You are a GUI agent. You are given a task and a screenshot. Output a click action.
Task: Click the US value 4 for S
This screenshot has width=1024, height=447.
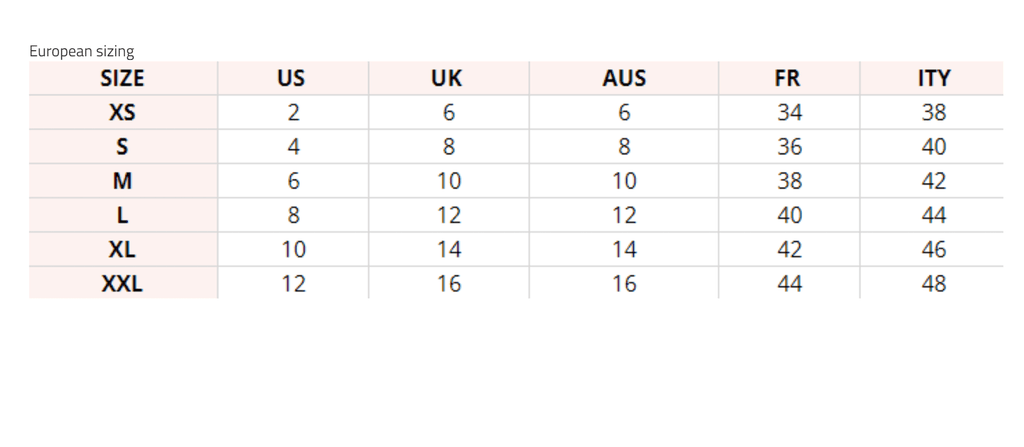coord(293,147)
